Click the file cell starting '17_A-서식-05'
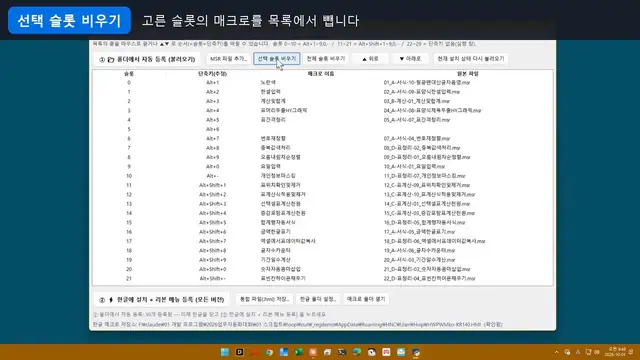The width and height of the screenshot is (640, 360). pyautogui.click(x=419, y=232)
